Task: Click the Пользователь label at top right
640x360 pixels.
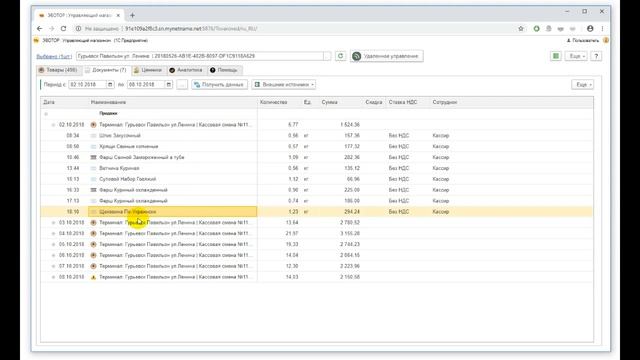Action: click(583, 40)
